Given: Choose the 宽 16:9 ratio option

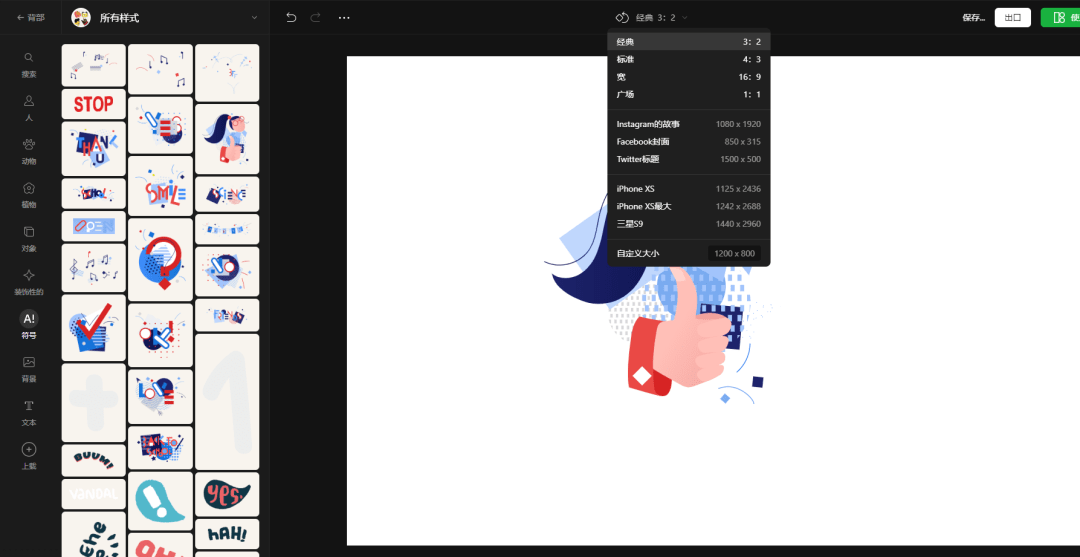Looking at the screenshot, I should (689, 77).
